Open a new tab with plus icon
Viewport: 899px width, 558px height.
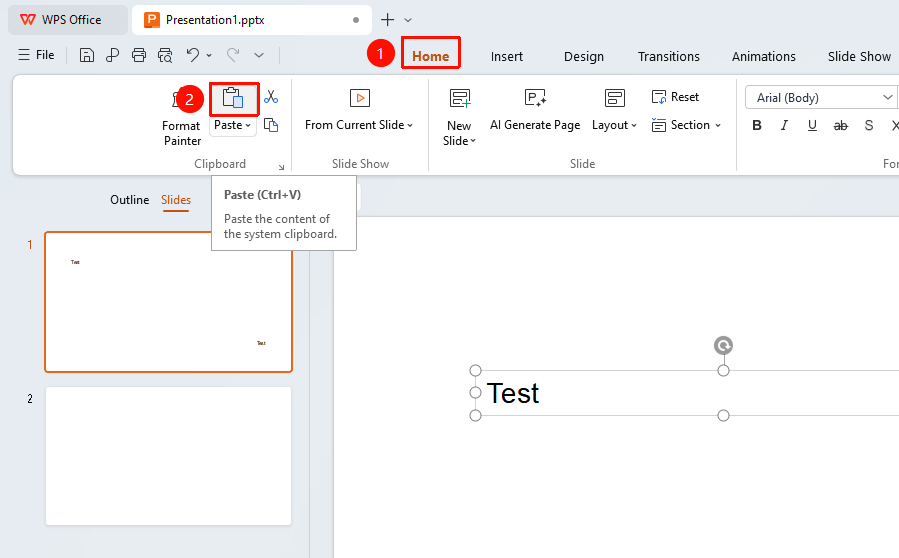click(x=388, y=19)
